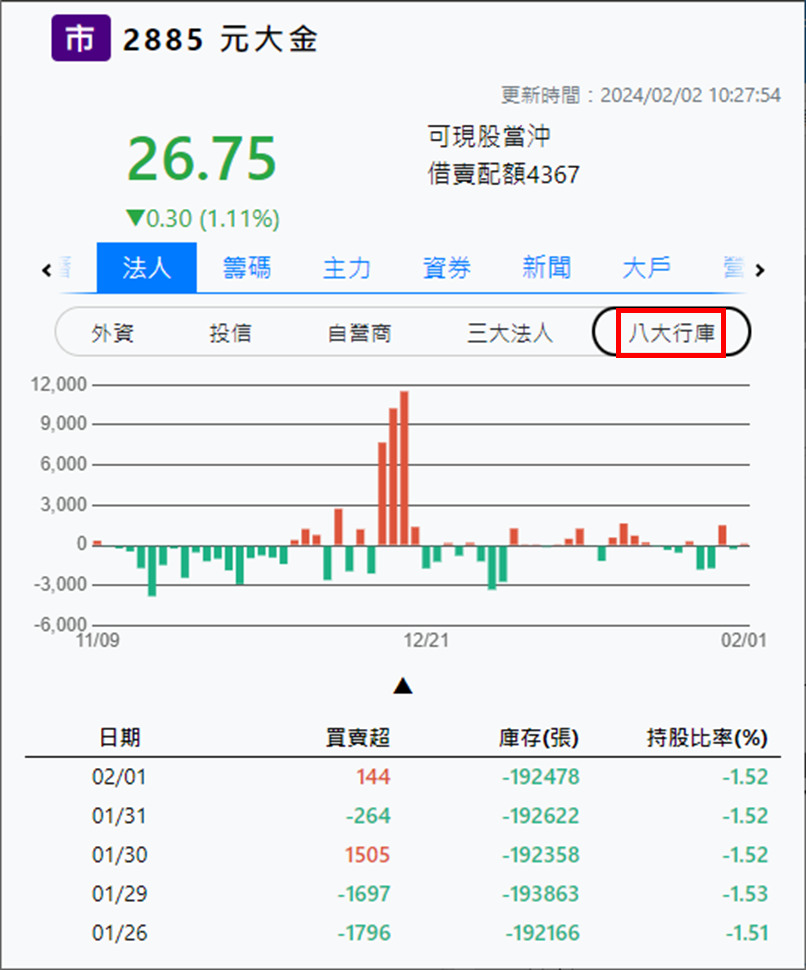Click the inventory value -192622
806x970 pixels.
(x=541, y=816)
